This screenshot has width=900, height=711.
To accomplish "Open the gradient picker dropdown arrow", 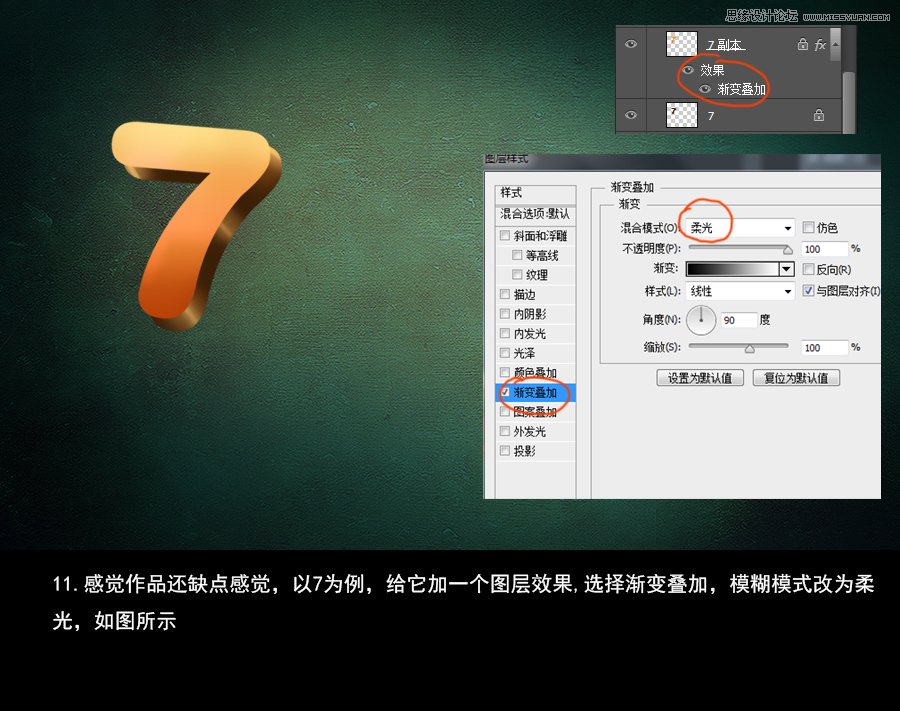I will click(786, 269).
